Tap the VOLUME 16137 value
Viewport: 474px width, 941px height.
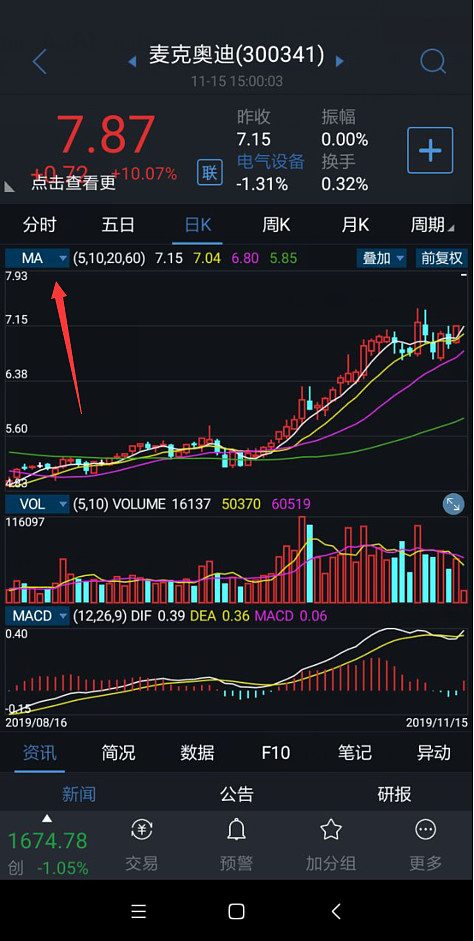click(161, 504)
